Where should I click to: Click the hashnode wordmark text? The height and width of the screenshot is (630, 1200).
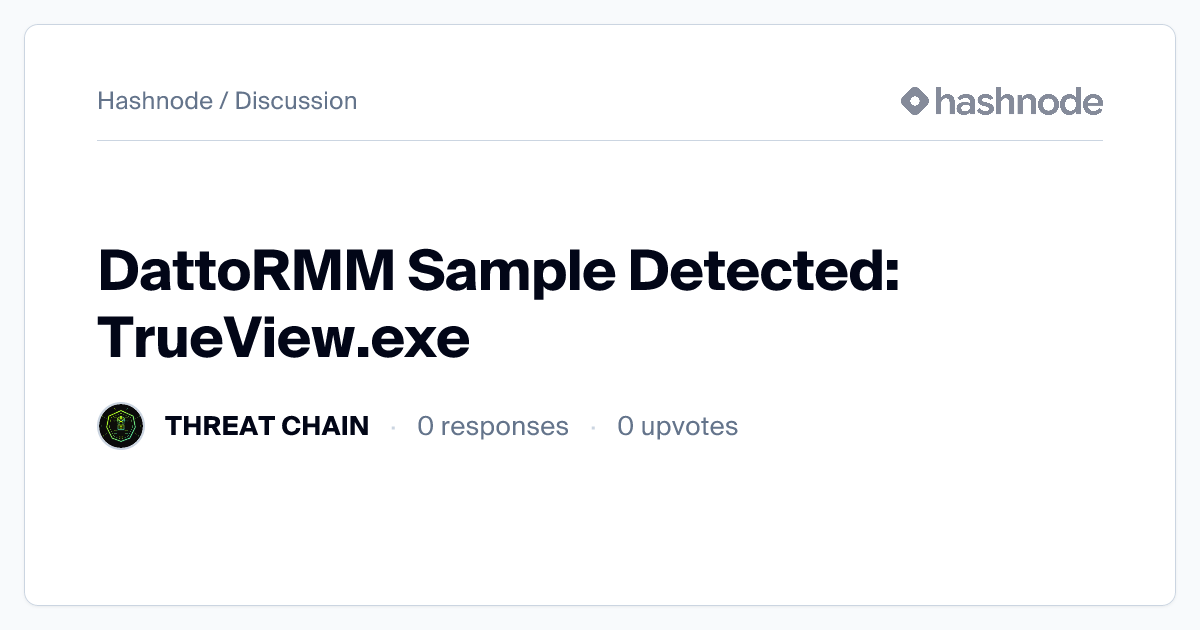[x=1018, y=101]
